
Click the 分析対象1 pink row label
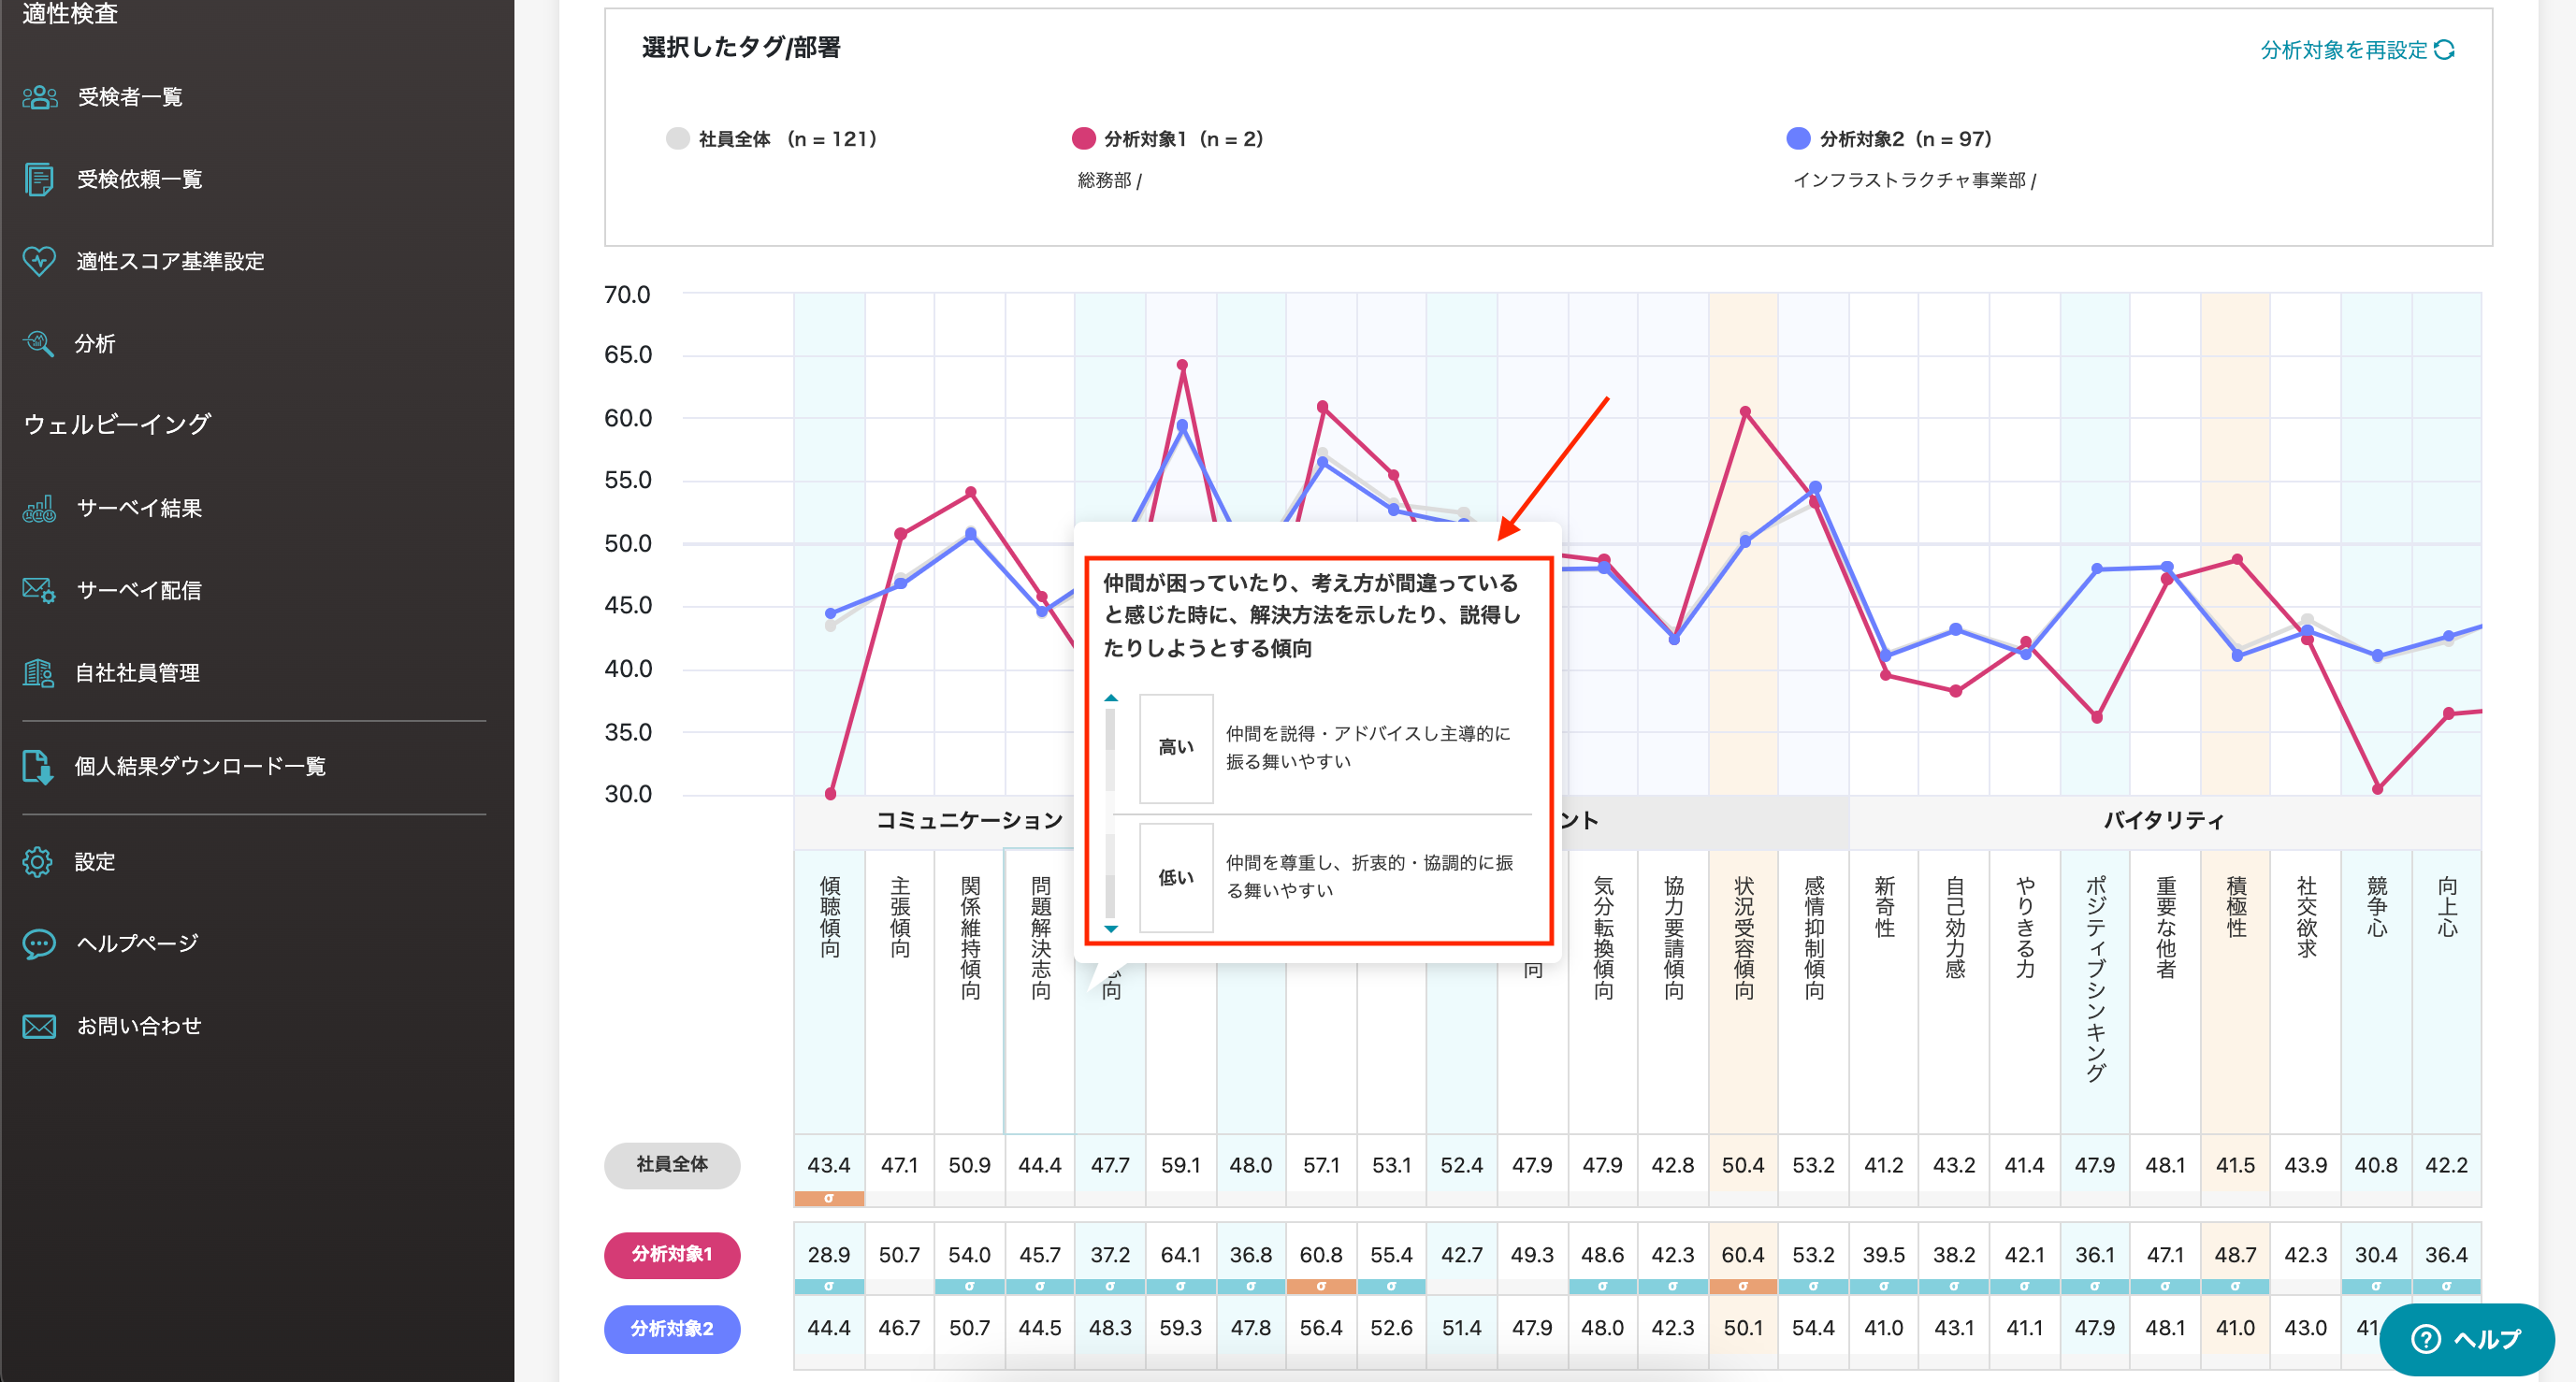(x=672, y=1254)
